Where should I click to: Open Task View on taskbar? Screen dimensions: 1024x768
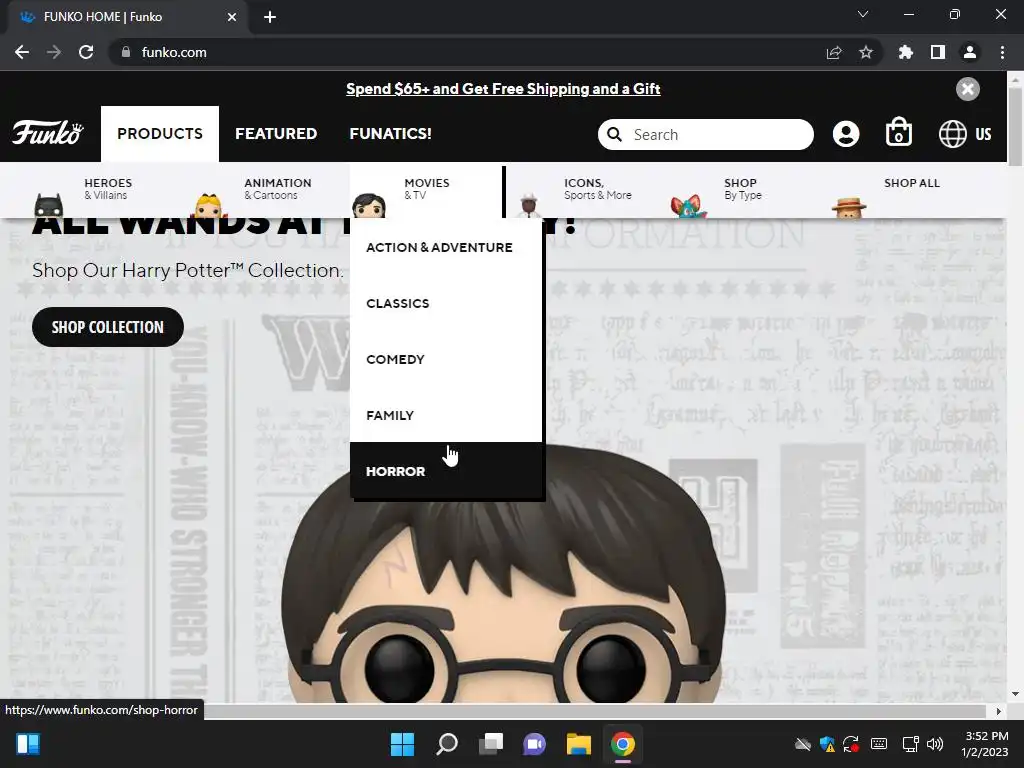tap(491, 744)
